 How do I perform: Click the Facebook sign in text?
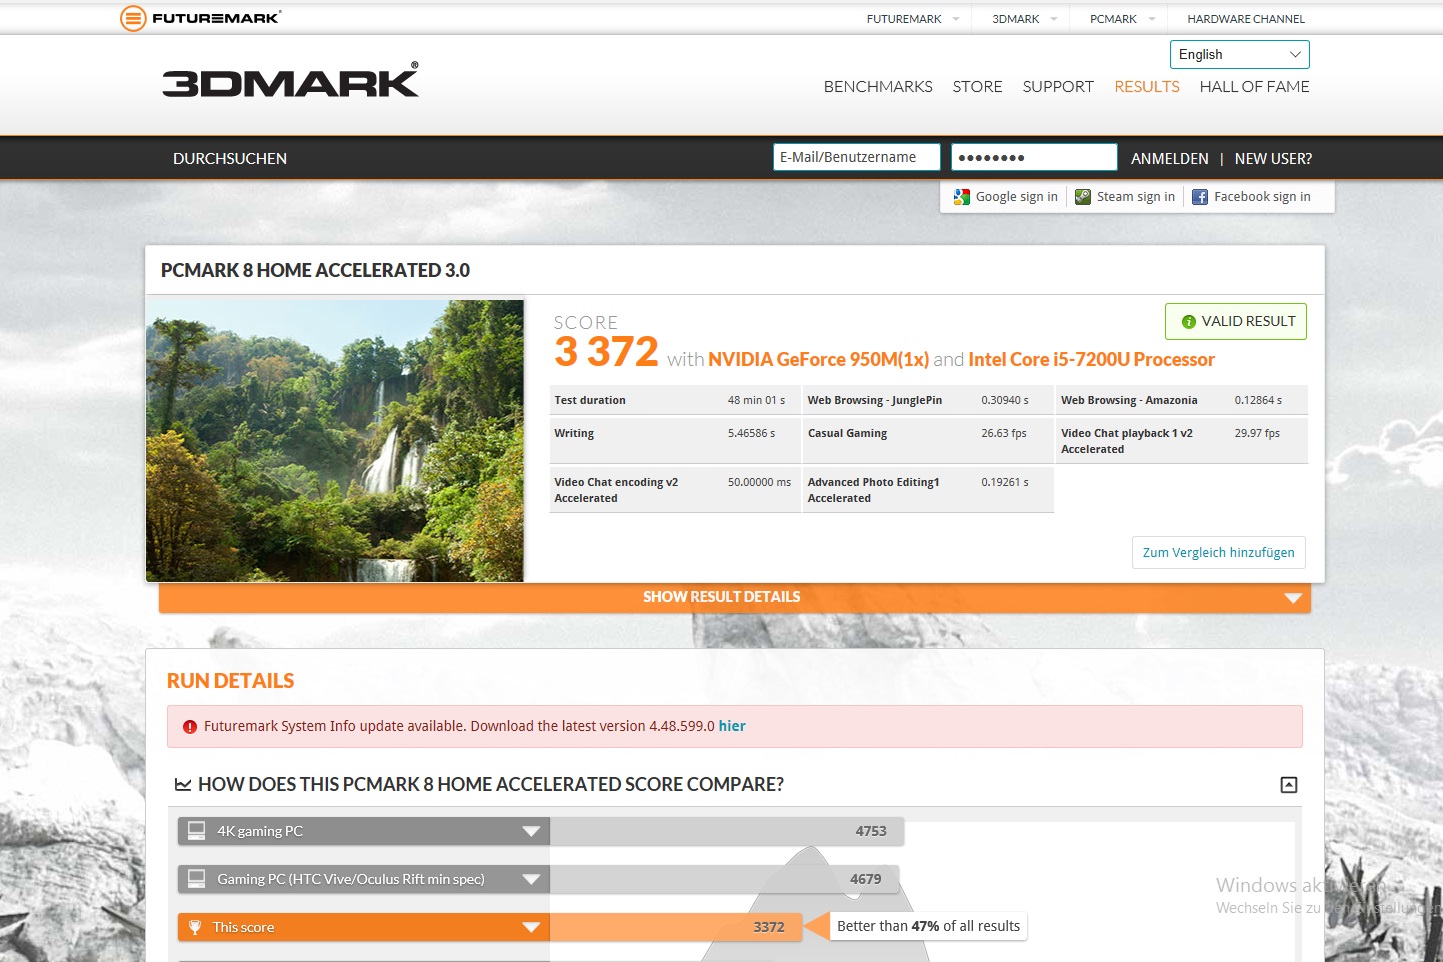point(1262,197)
